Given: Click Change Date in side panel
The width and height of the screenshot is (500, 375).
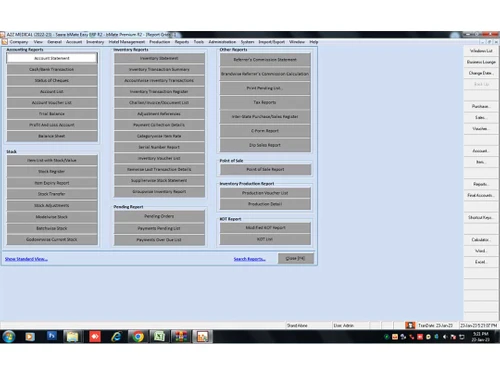Looking at the screenshot, I should [481, 73].
